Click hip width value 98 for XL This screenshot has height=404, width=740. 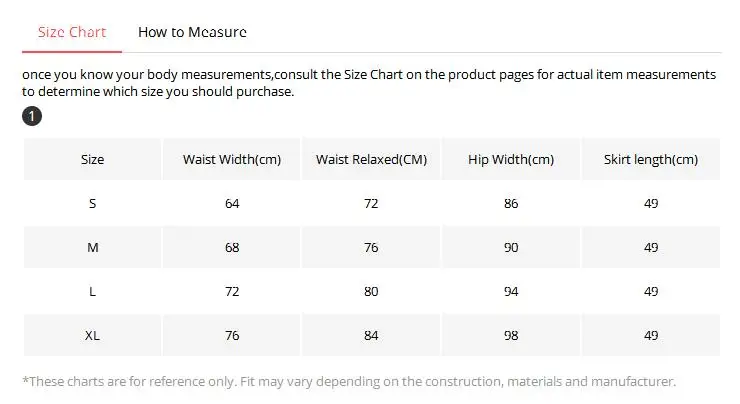511,335
